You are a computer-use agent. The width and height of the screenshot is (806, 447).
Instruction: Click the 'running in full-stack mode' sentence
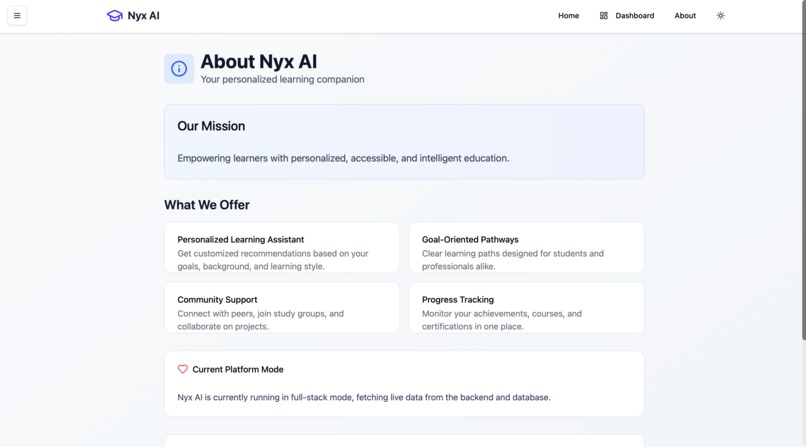coord(364,398)
